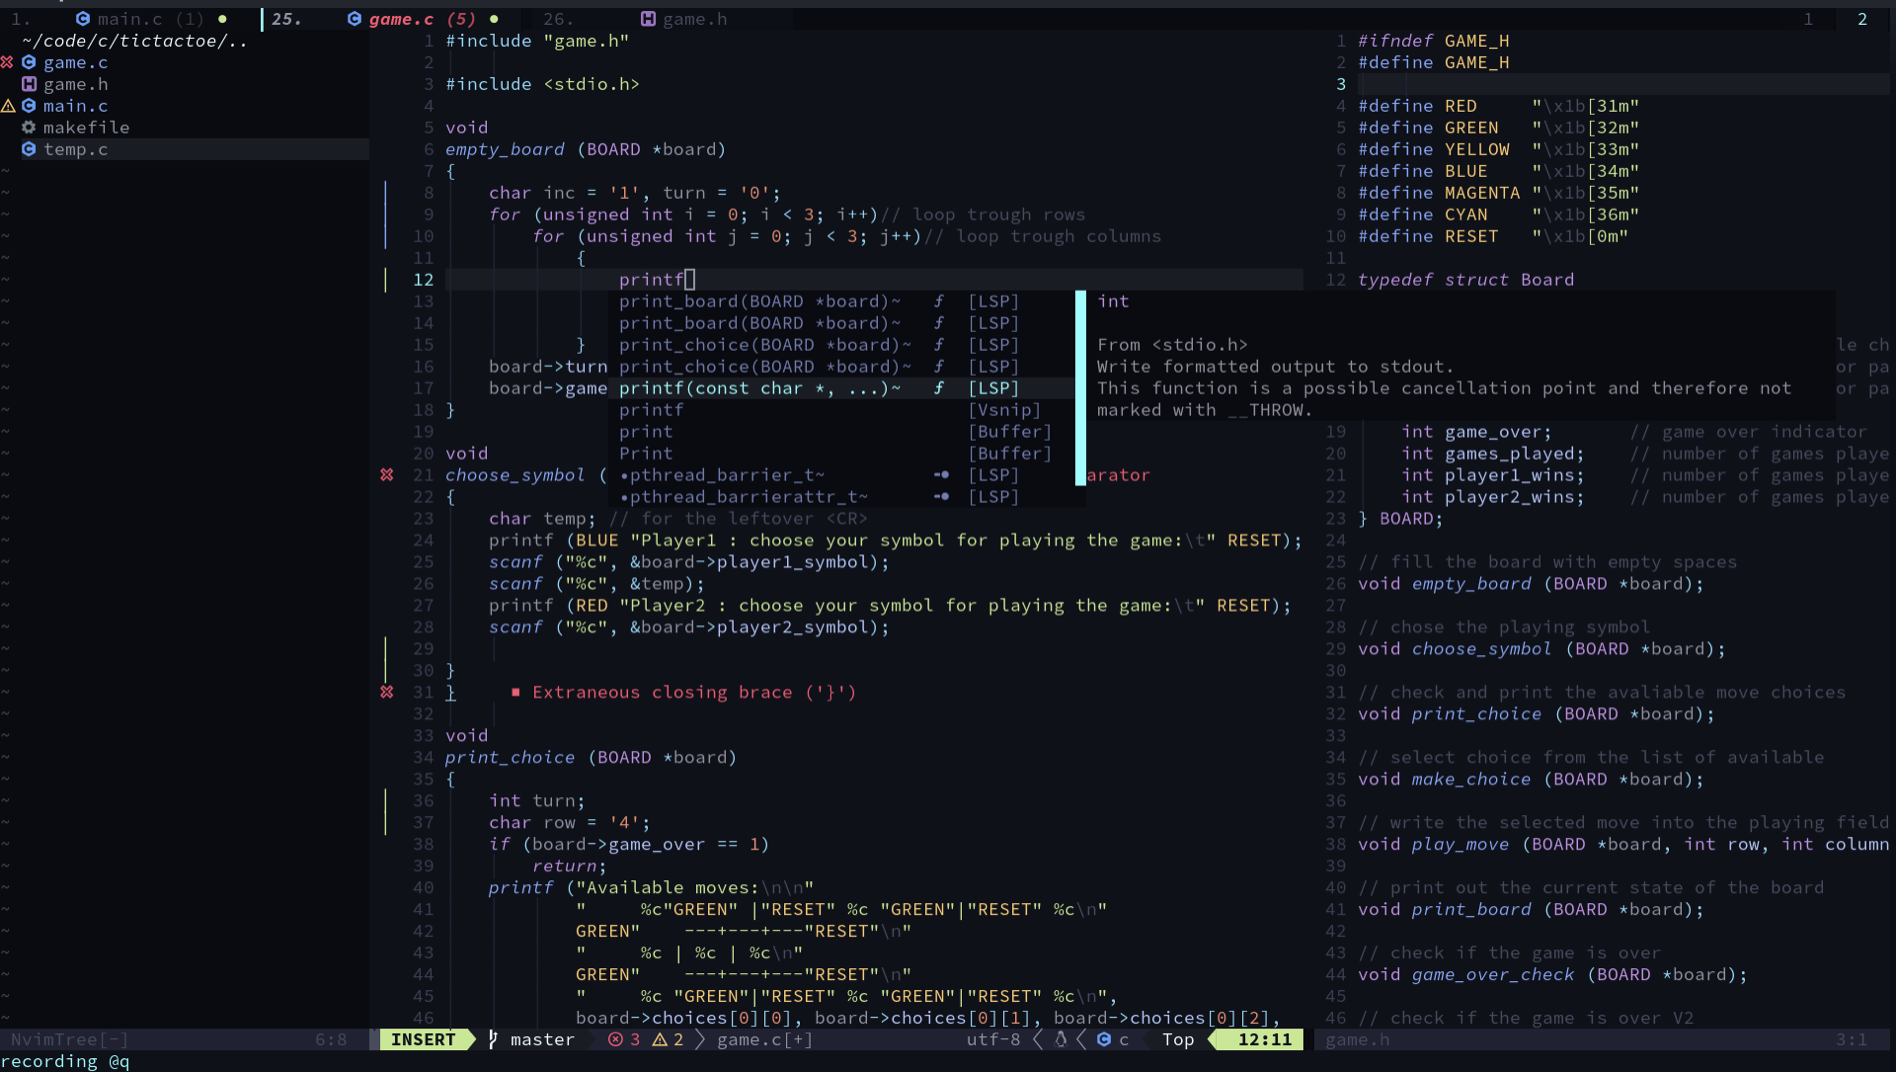
Task: Click game.c[+] filename in statusline
Action: [765, 1040]
